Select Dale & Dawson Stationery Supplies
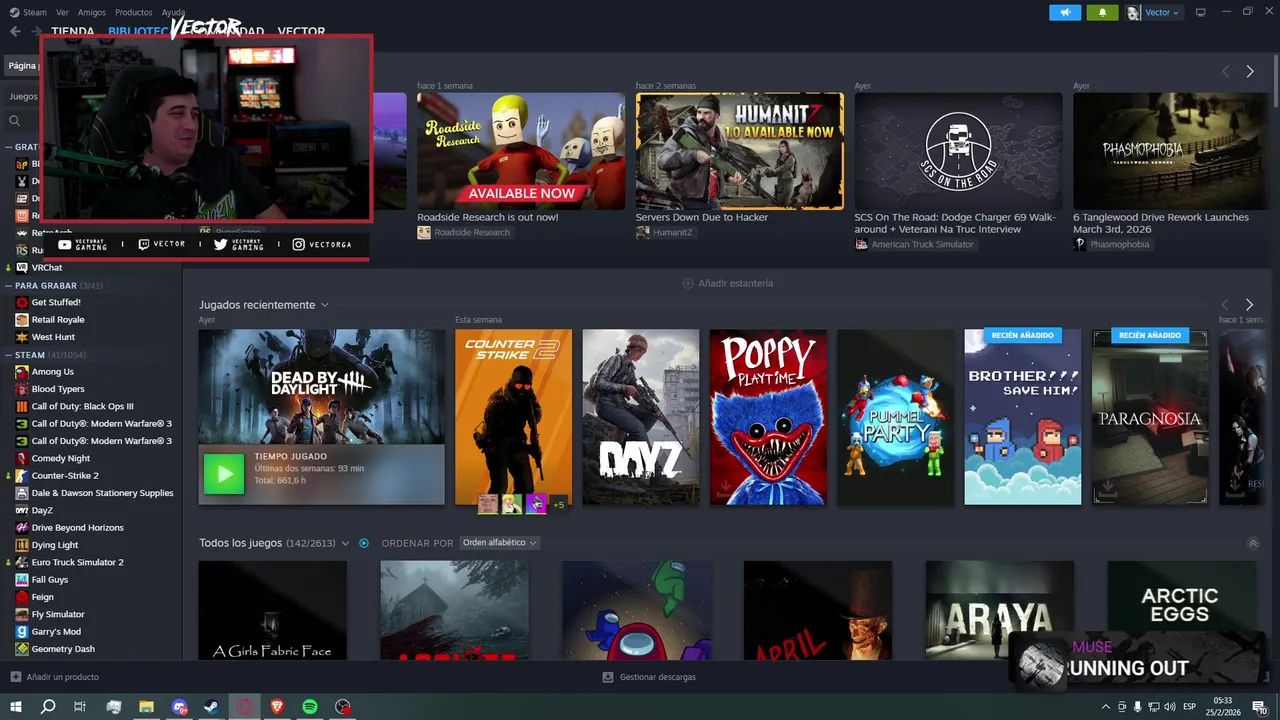The image size is (1280, 720). click(x=102, y=493)
